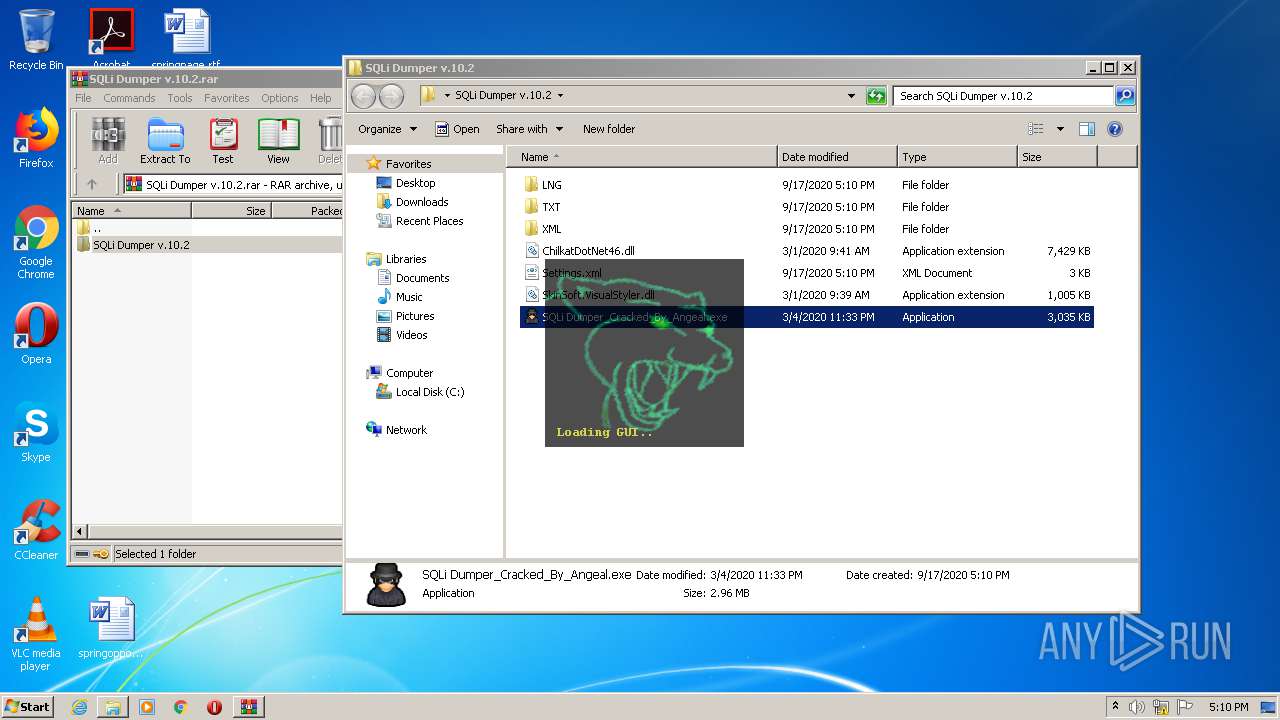Click New folder button
1280x720 pixels.
coord(609,129)
